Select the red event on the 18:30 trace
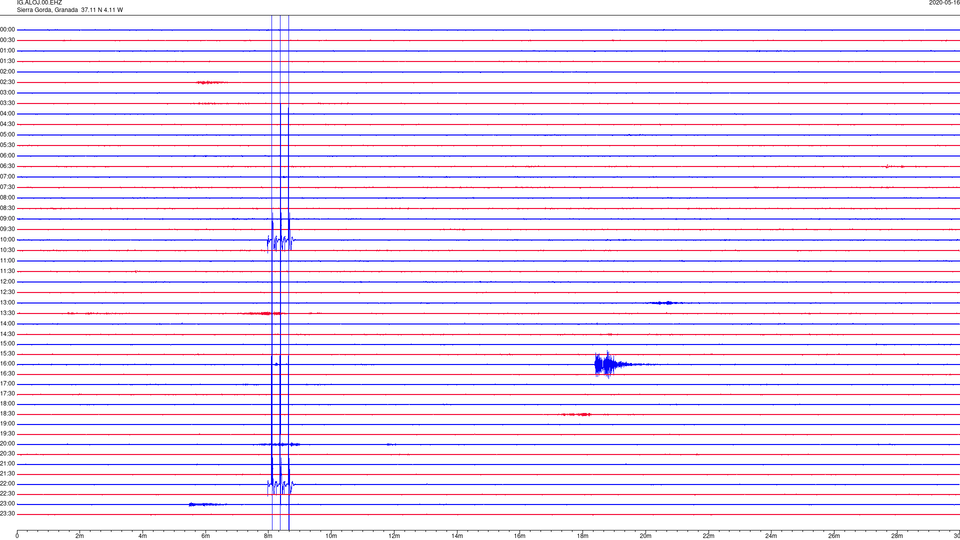The image size is (960, 540). [x=577, y=414]
